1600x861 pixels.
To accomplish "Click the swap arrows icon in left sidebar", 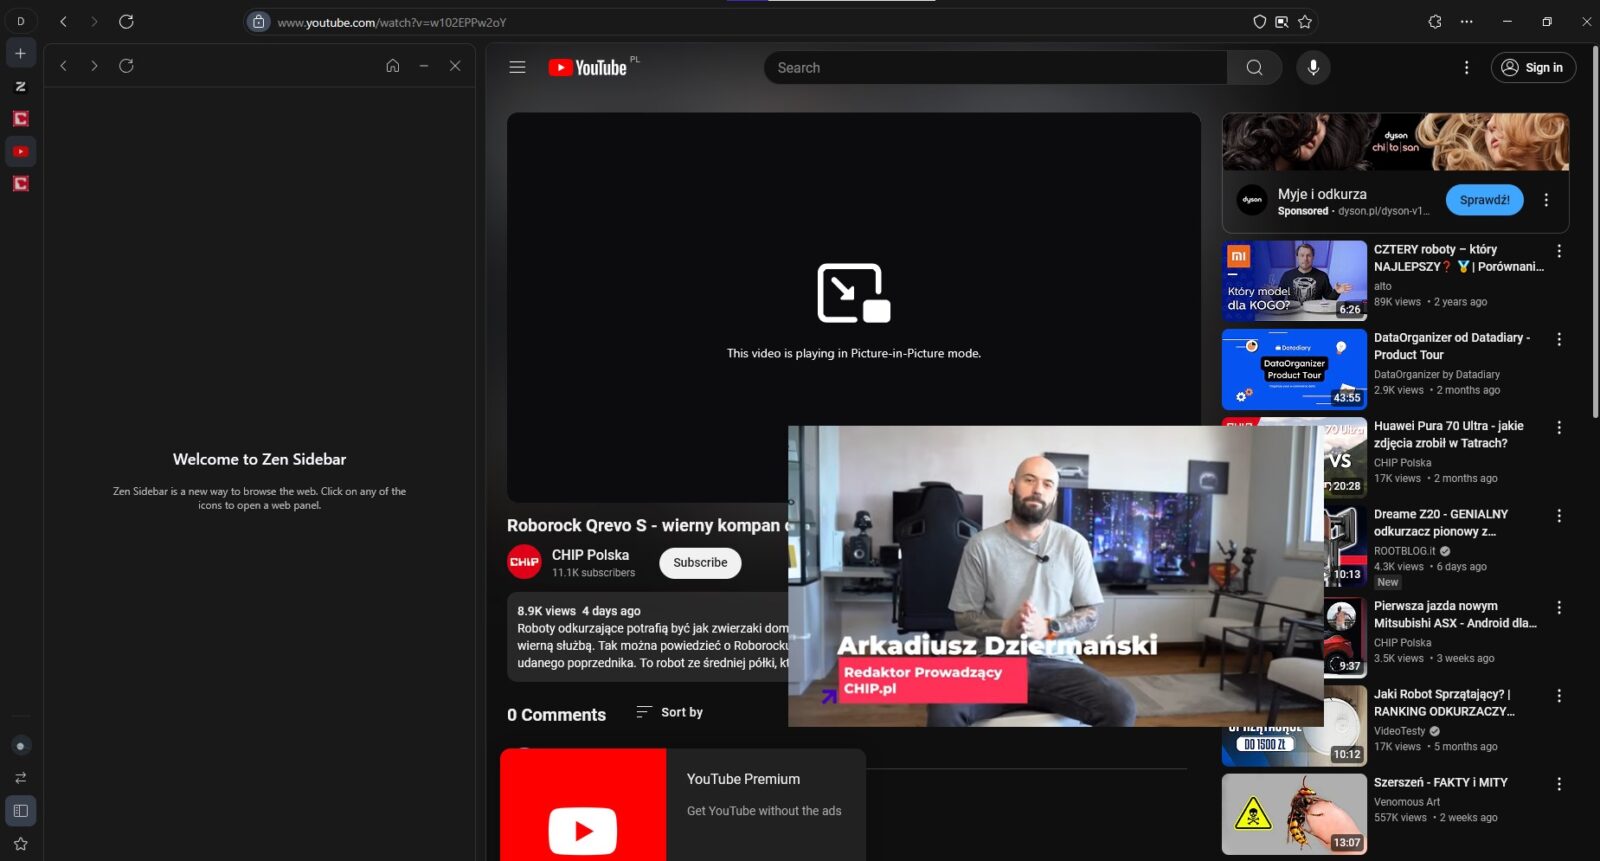I will 20,777.
